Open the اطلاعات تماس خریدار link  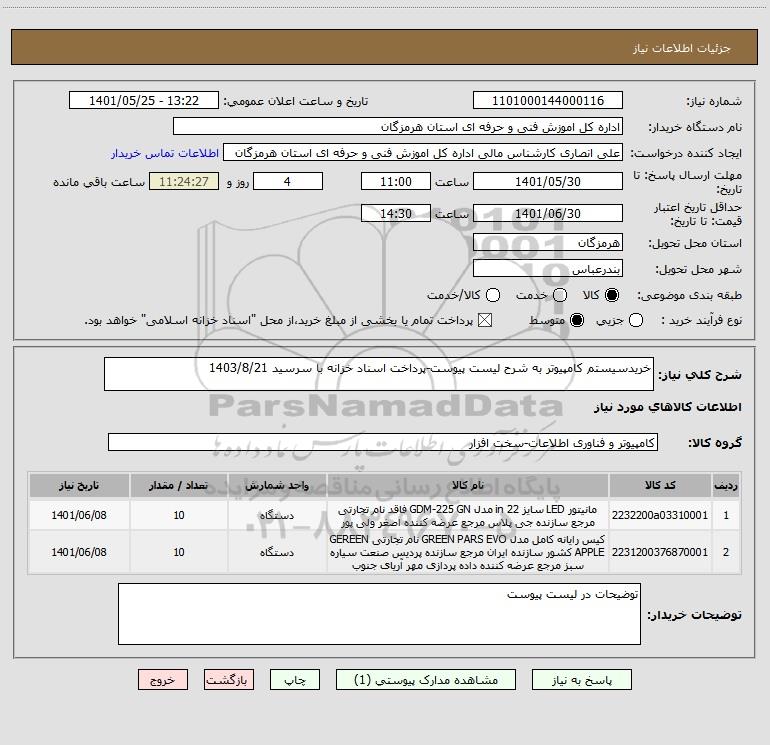tap(165, 153)
